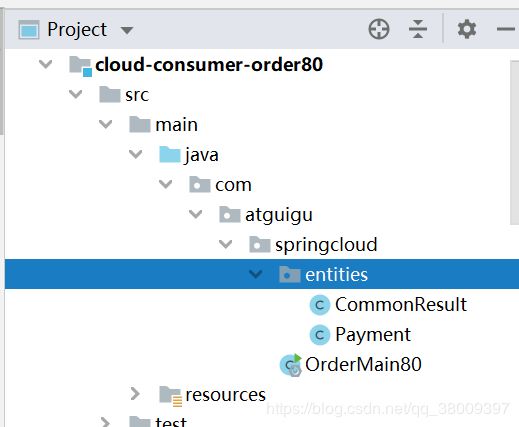
Task: Collapse the src folder chevron
Action: click(76, 94)
